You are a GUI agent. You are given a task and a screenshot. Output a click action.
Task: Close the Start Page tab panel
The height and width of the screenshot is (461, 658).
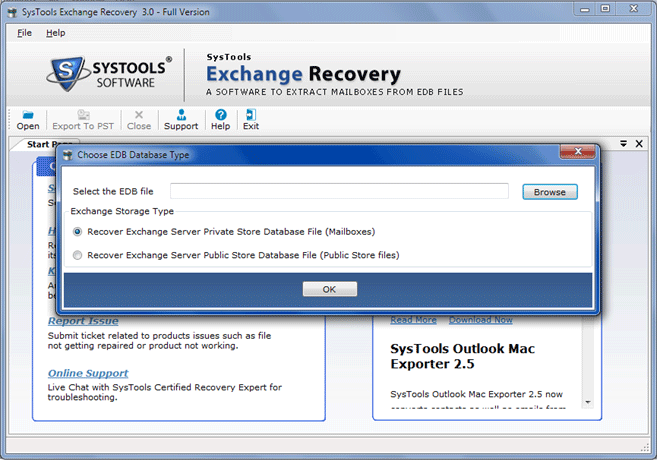pyautogui.click(x=639, y=144)
